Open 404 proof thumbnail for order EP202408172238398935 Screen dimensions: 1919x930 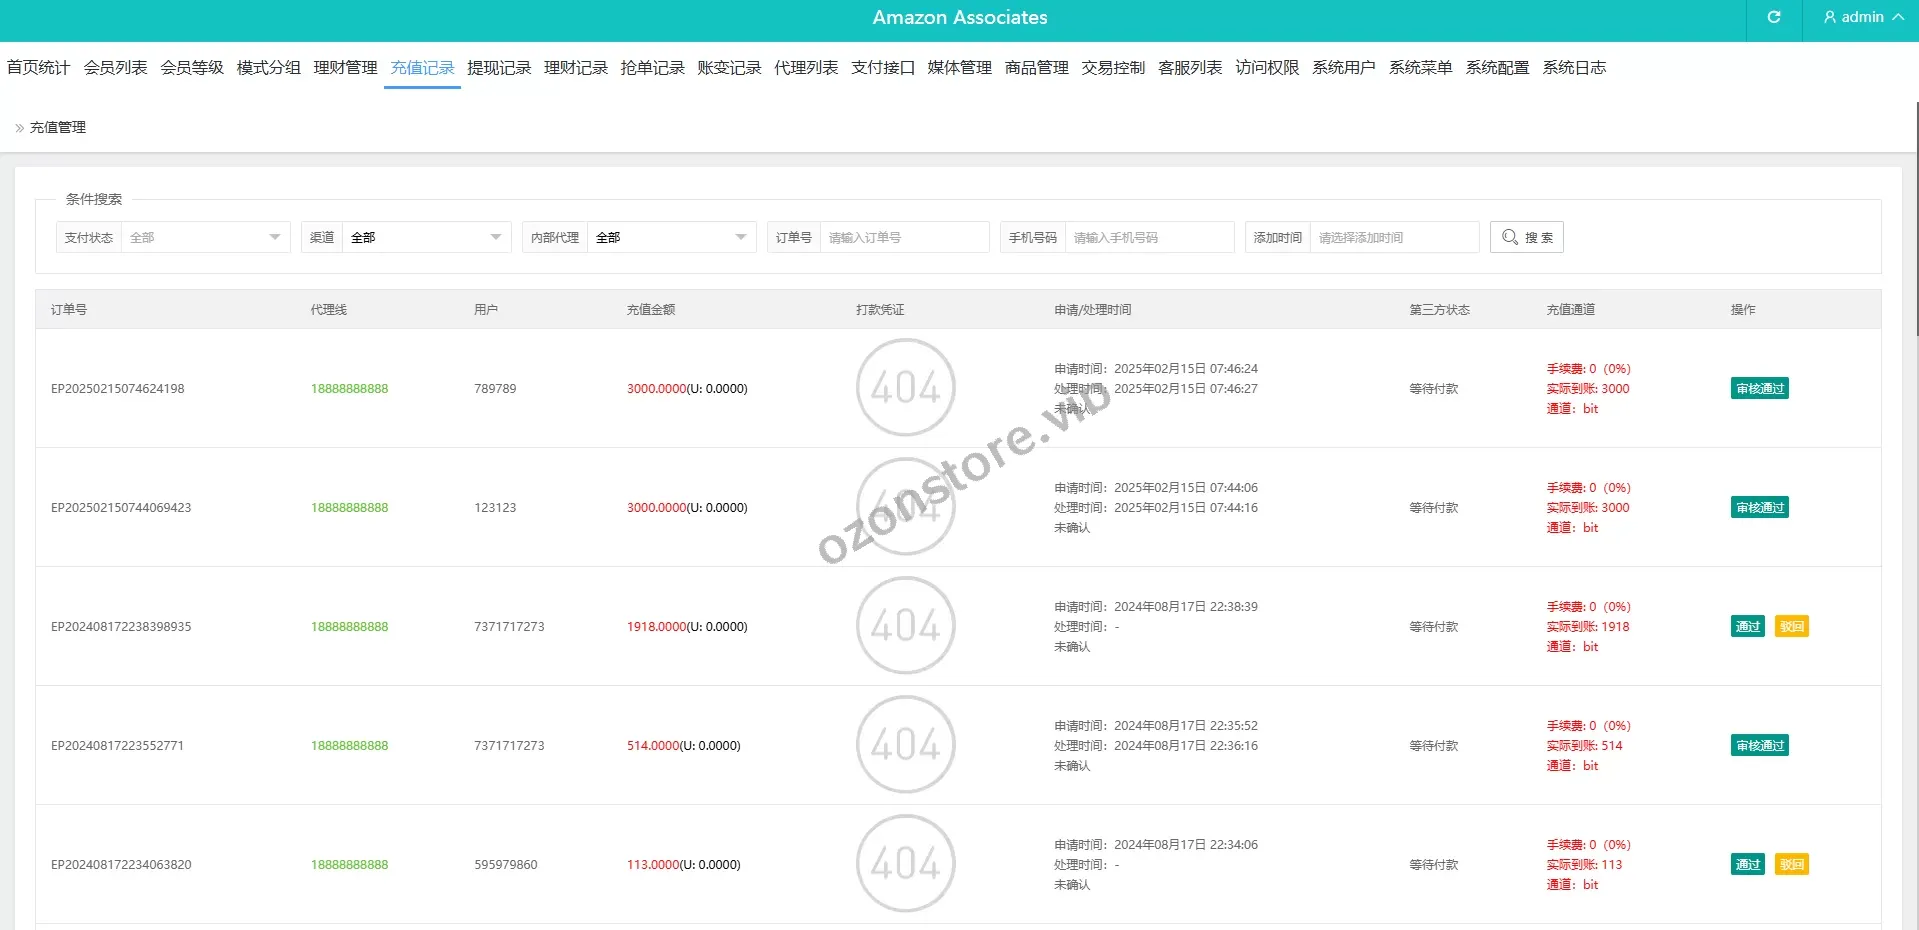click(905, 626)
